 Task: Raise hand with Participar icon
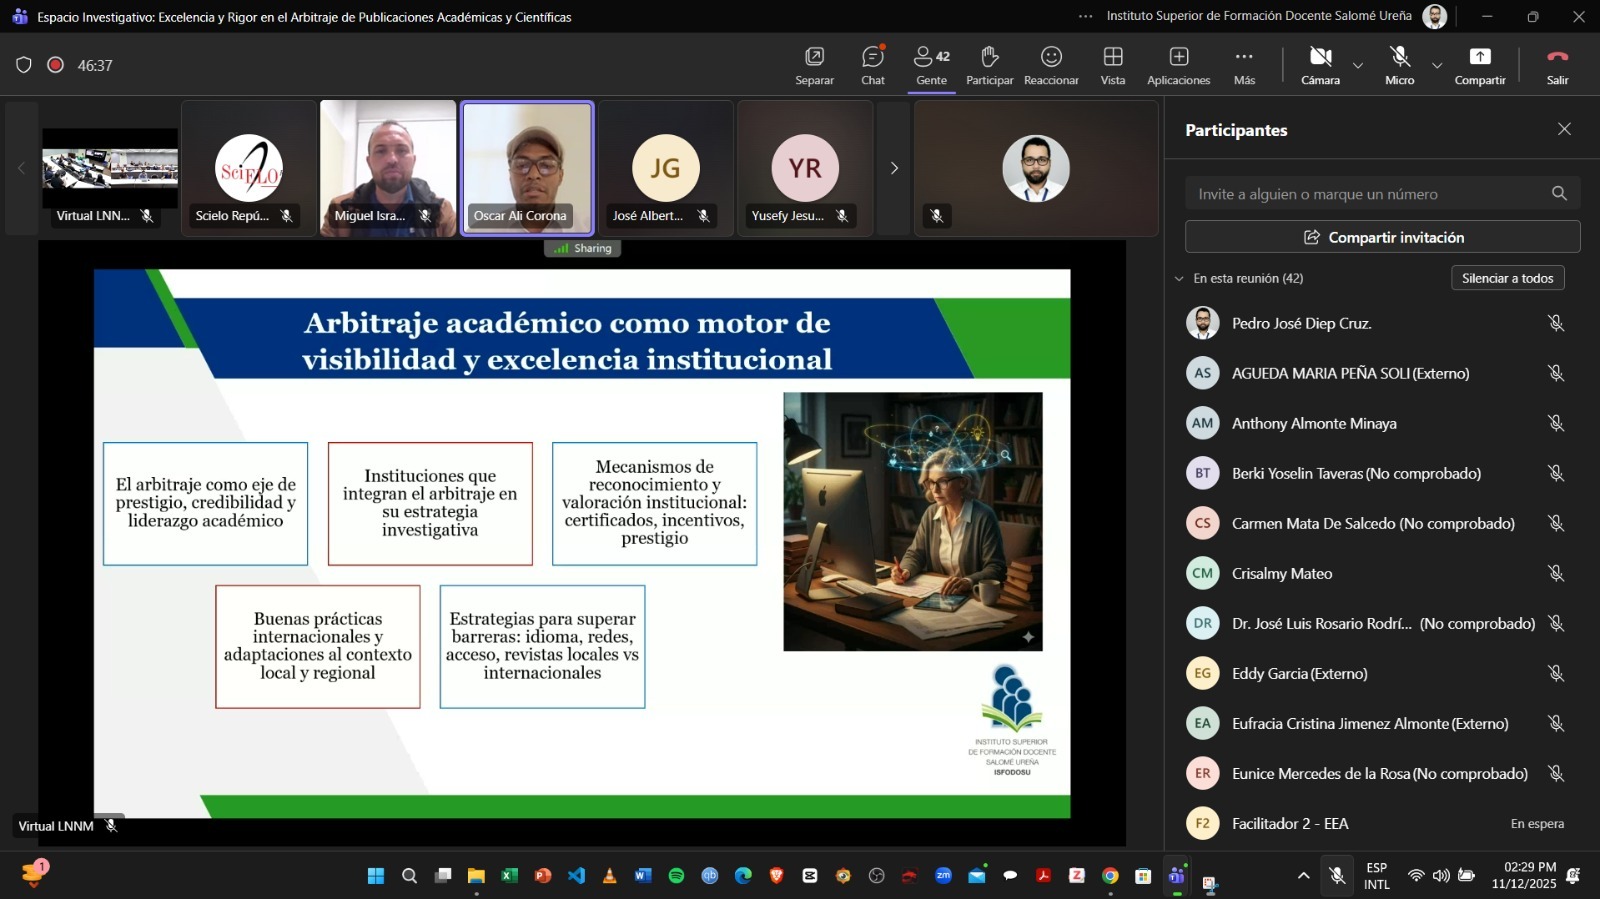tap(989, 65)
